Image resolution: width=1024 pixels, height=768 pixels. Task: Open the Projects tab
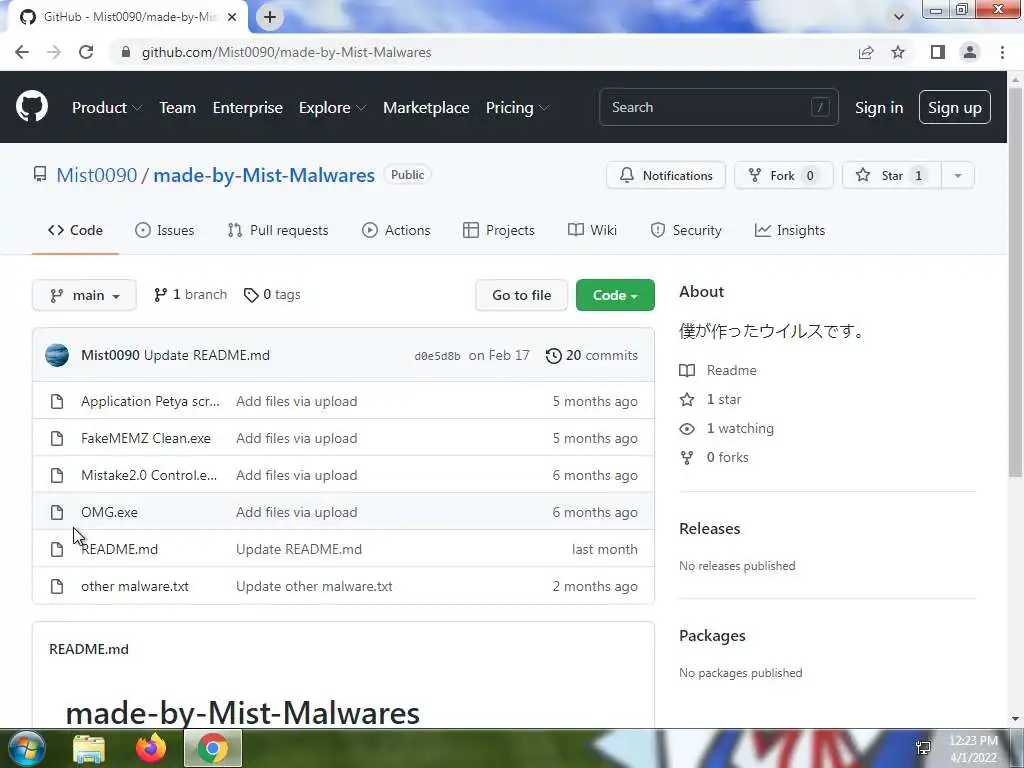[499, 230]
